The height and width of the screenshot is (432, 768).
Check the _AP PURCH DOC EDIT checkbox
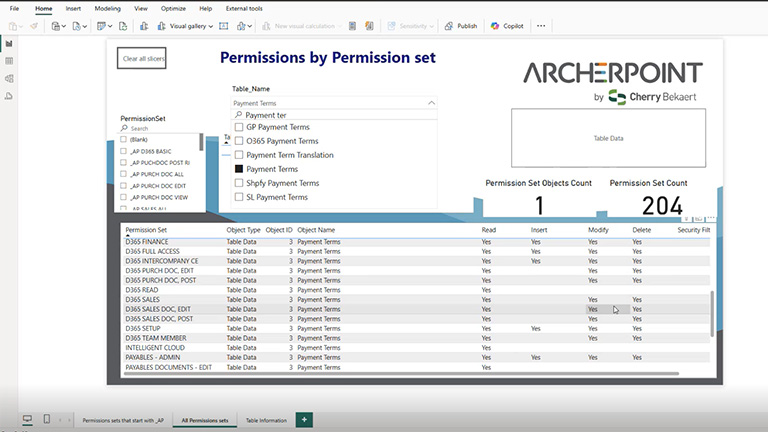click(123, 186)
